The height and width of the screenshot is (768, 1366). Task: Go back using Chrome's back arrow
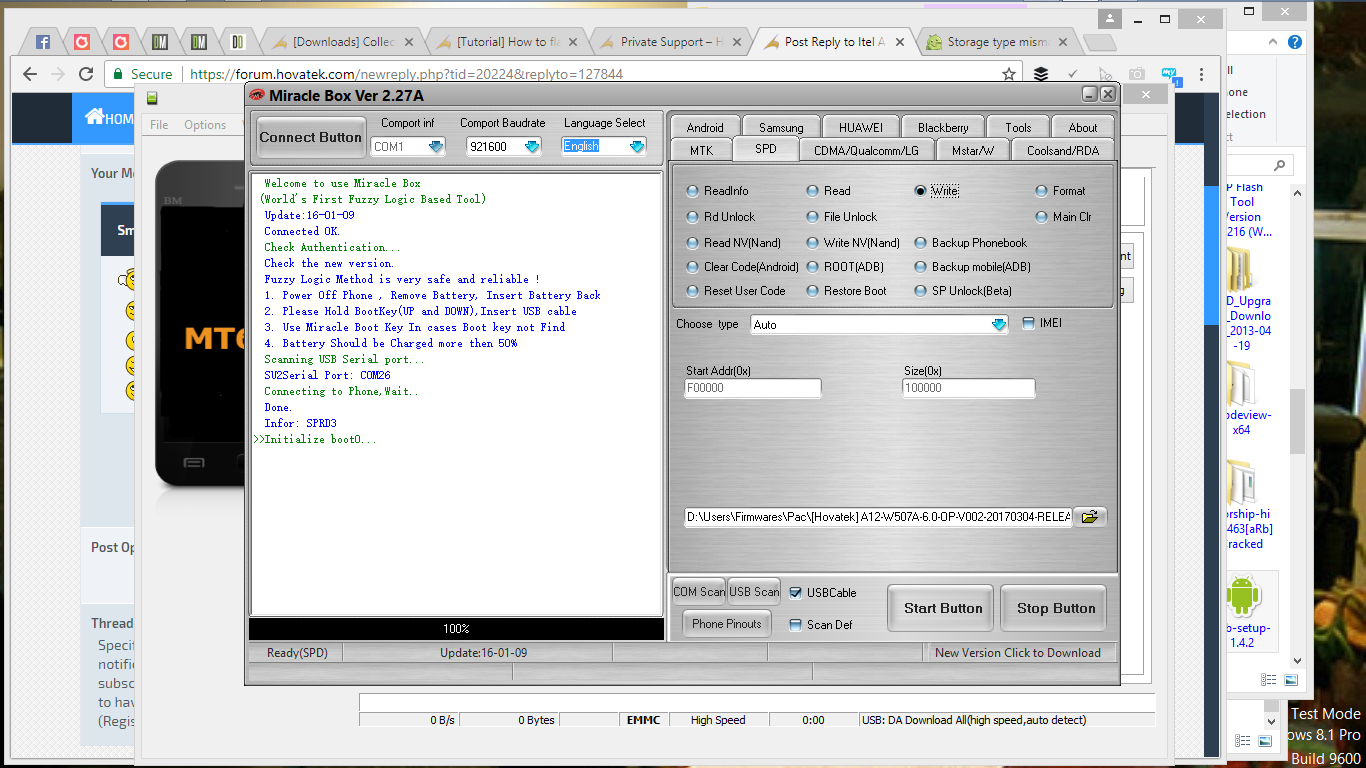pos(30,74)
